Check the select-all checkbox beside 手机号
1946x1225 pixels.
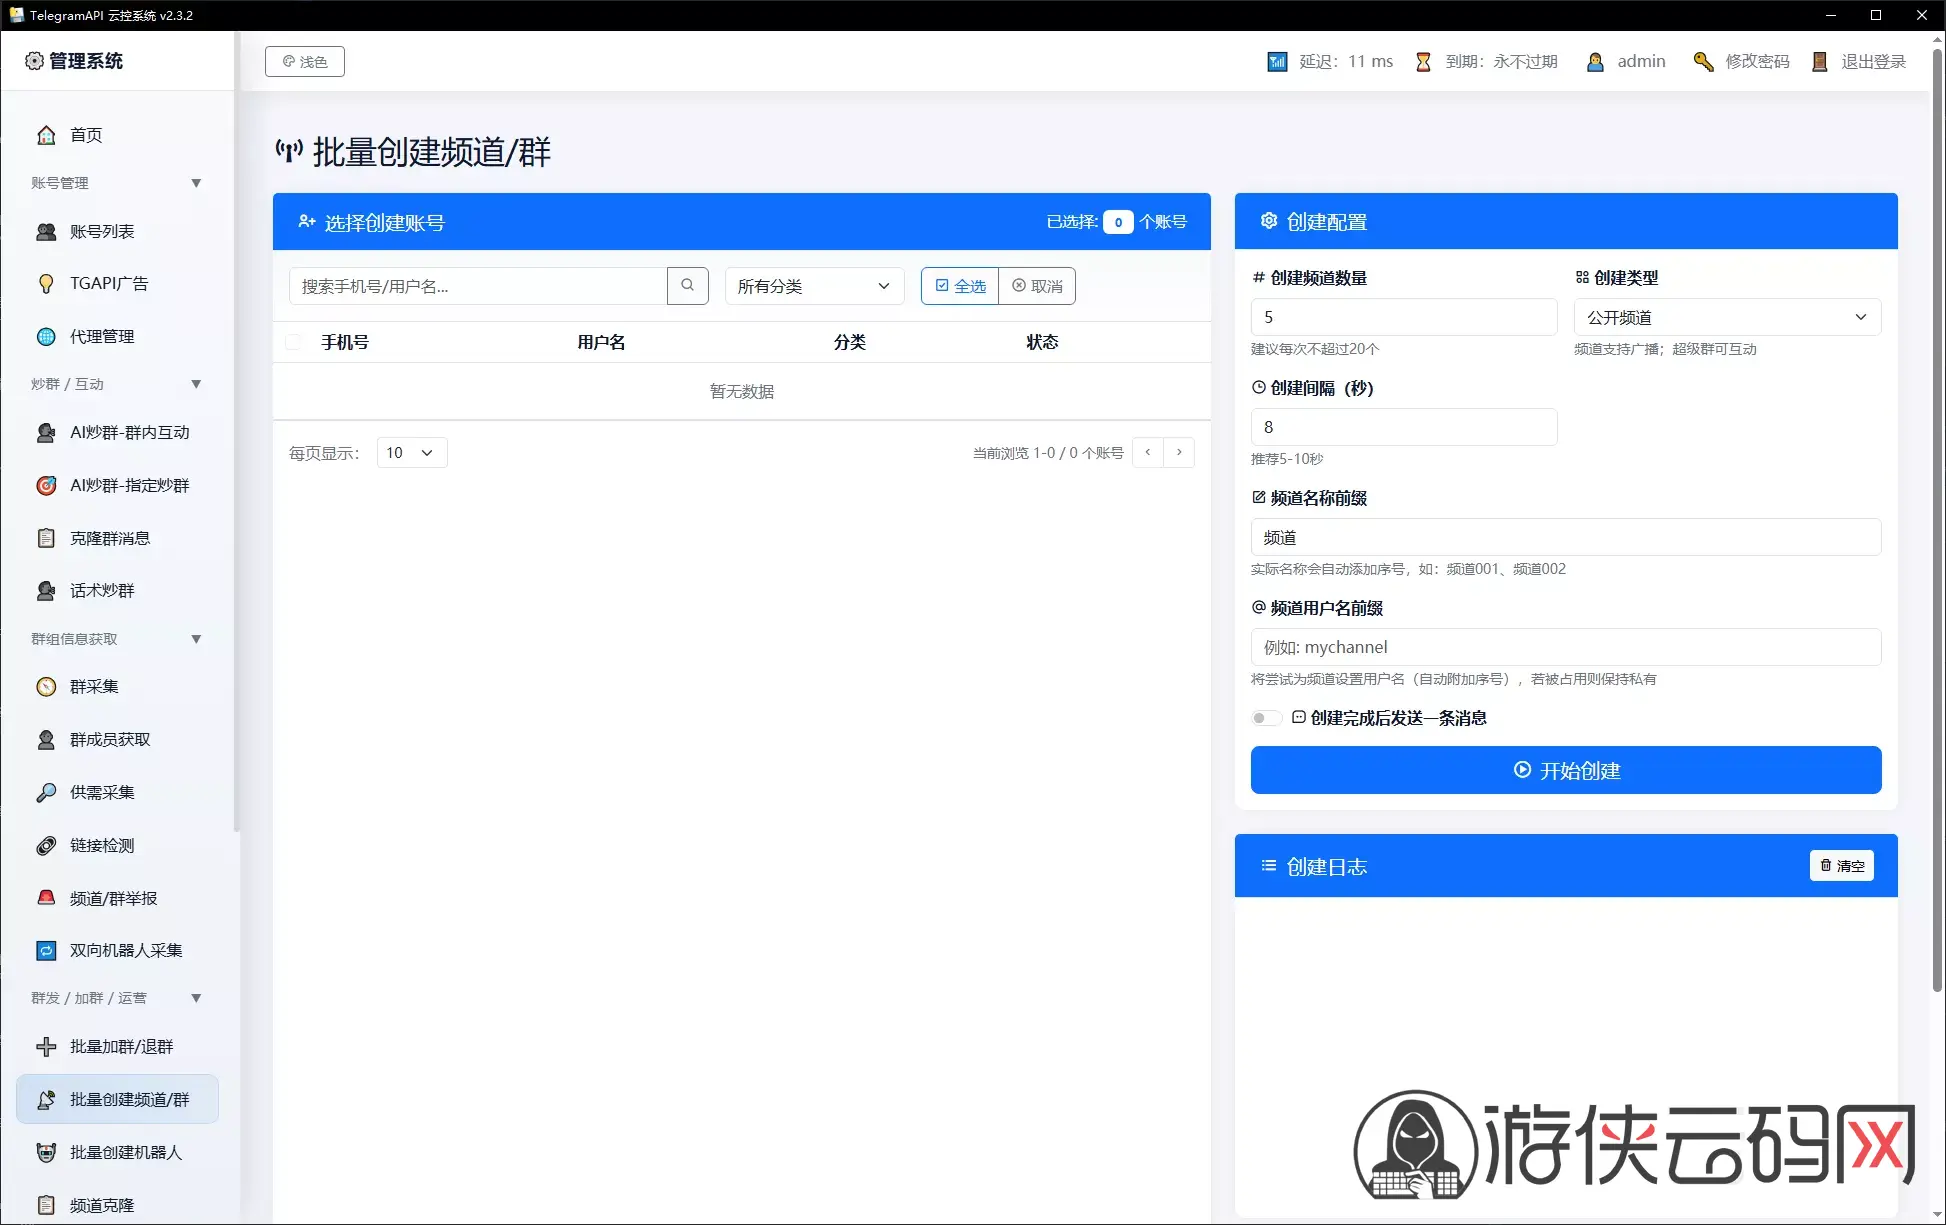pos(293,342)
